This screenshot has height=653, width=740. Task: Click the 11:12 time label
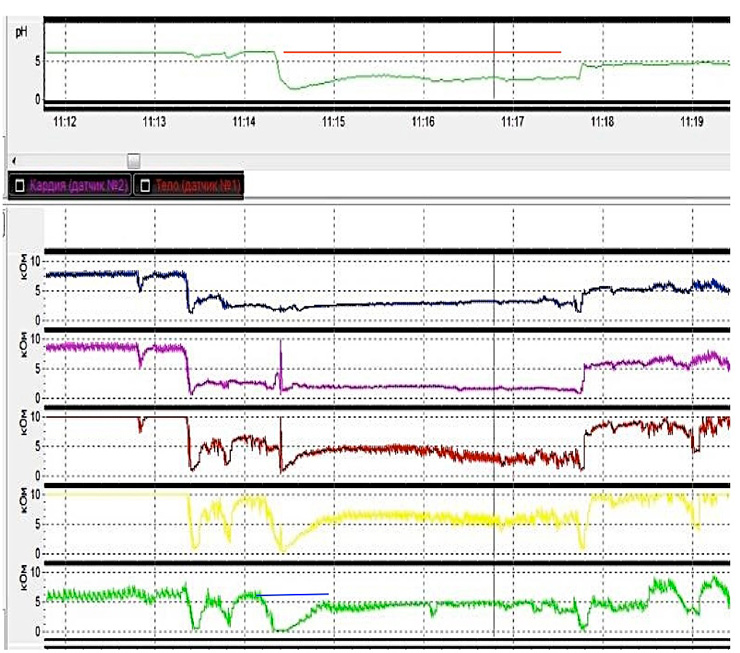point(65,122)
